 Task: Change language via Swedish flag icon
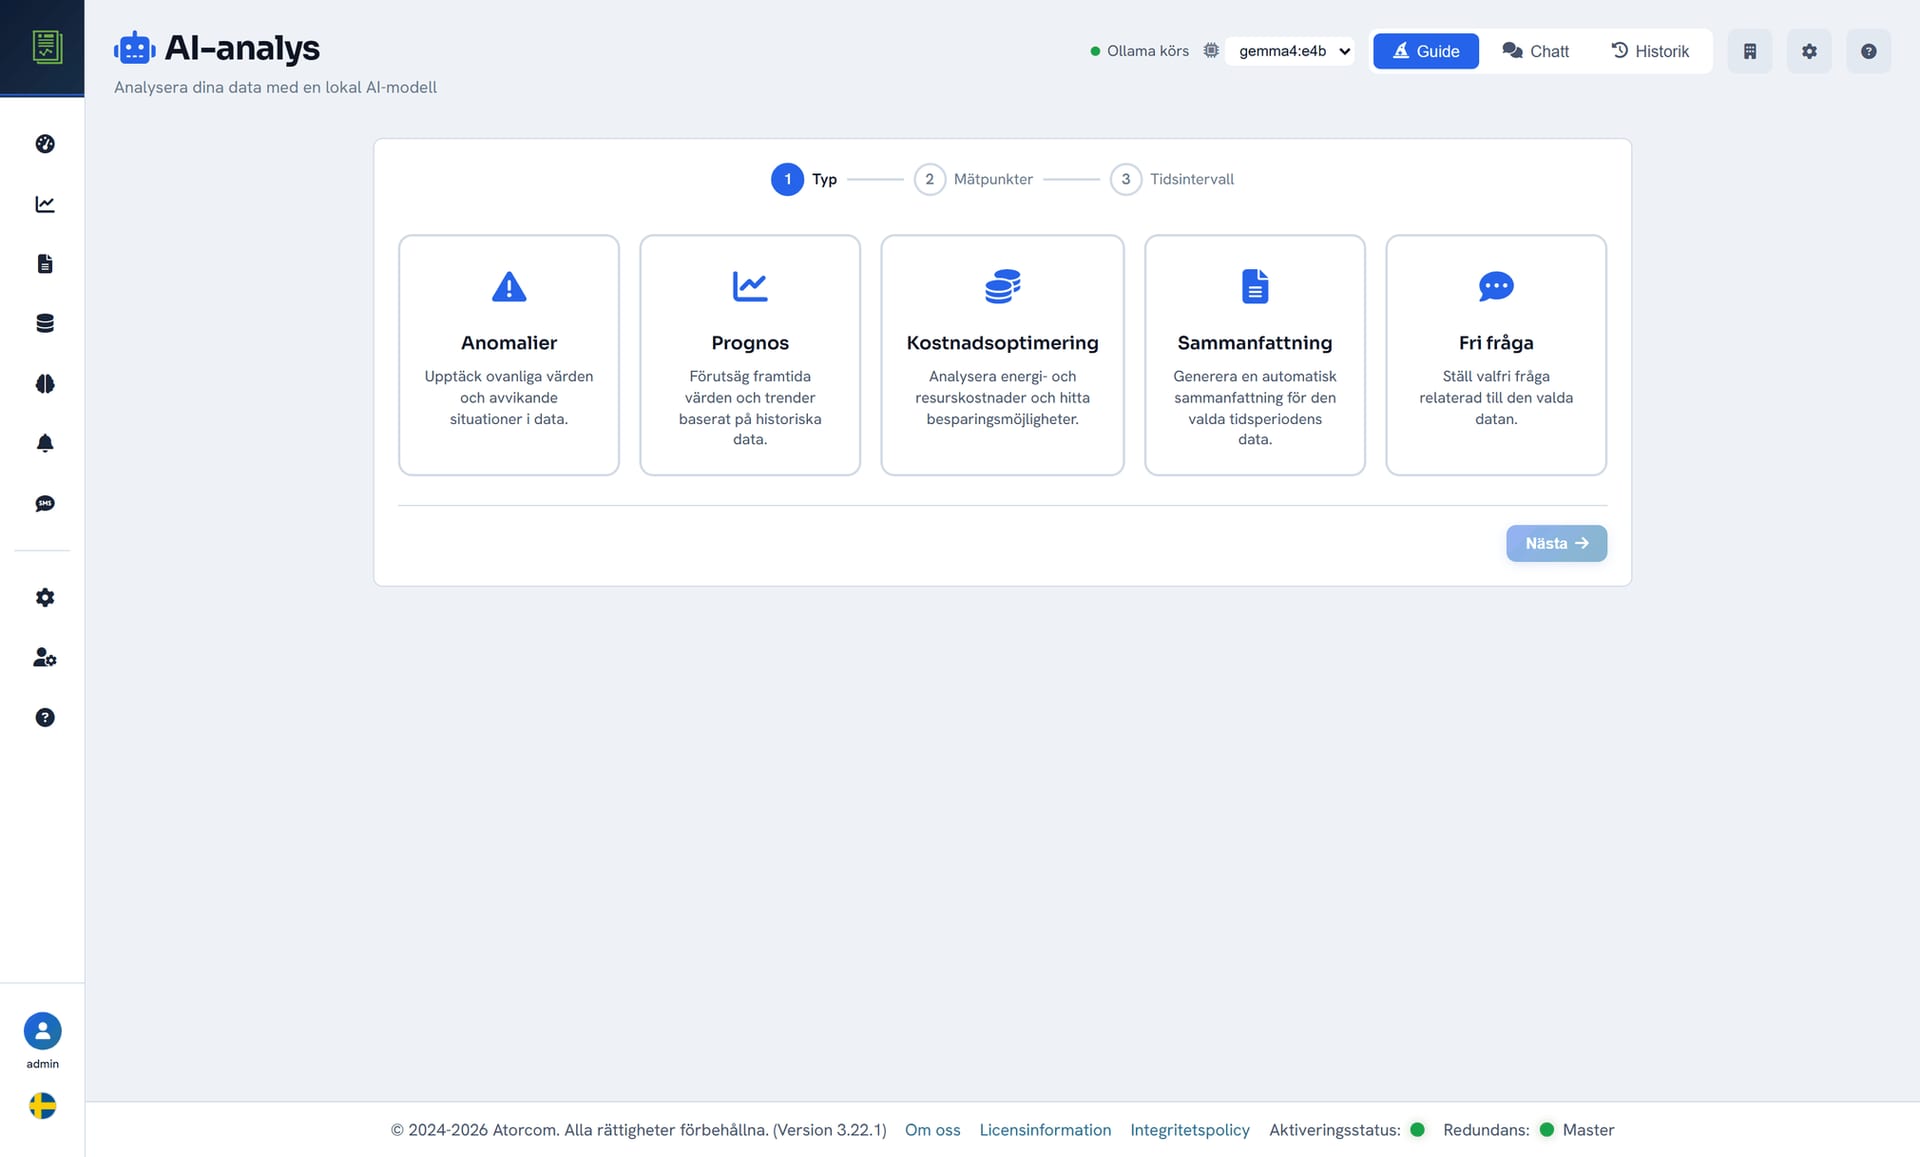tap(42, 1105)
